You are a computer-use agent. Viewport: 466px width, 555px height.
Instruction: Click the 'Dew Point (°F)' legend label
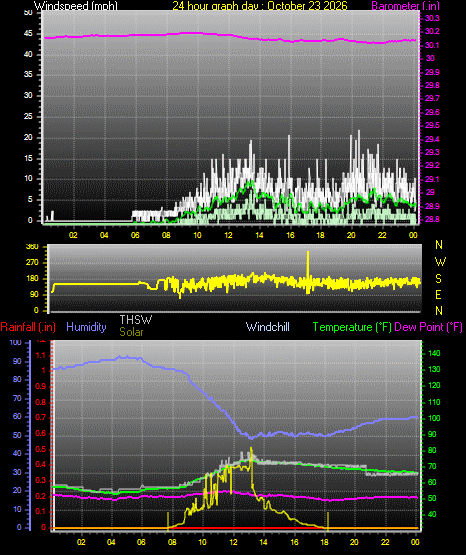[x=428, y=327]
